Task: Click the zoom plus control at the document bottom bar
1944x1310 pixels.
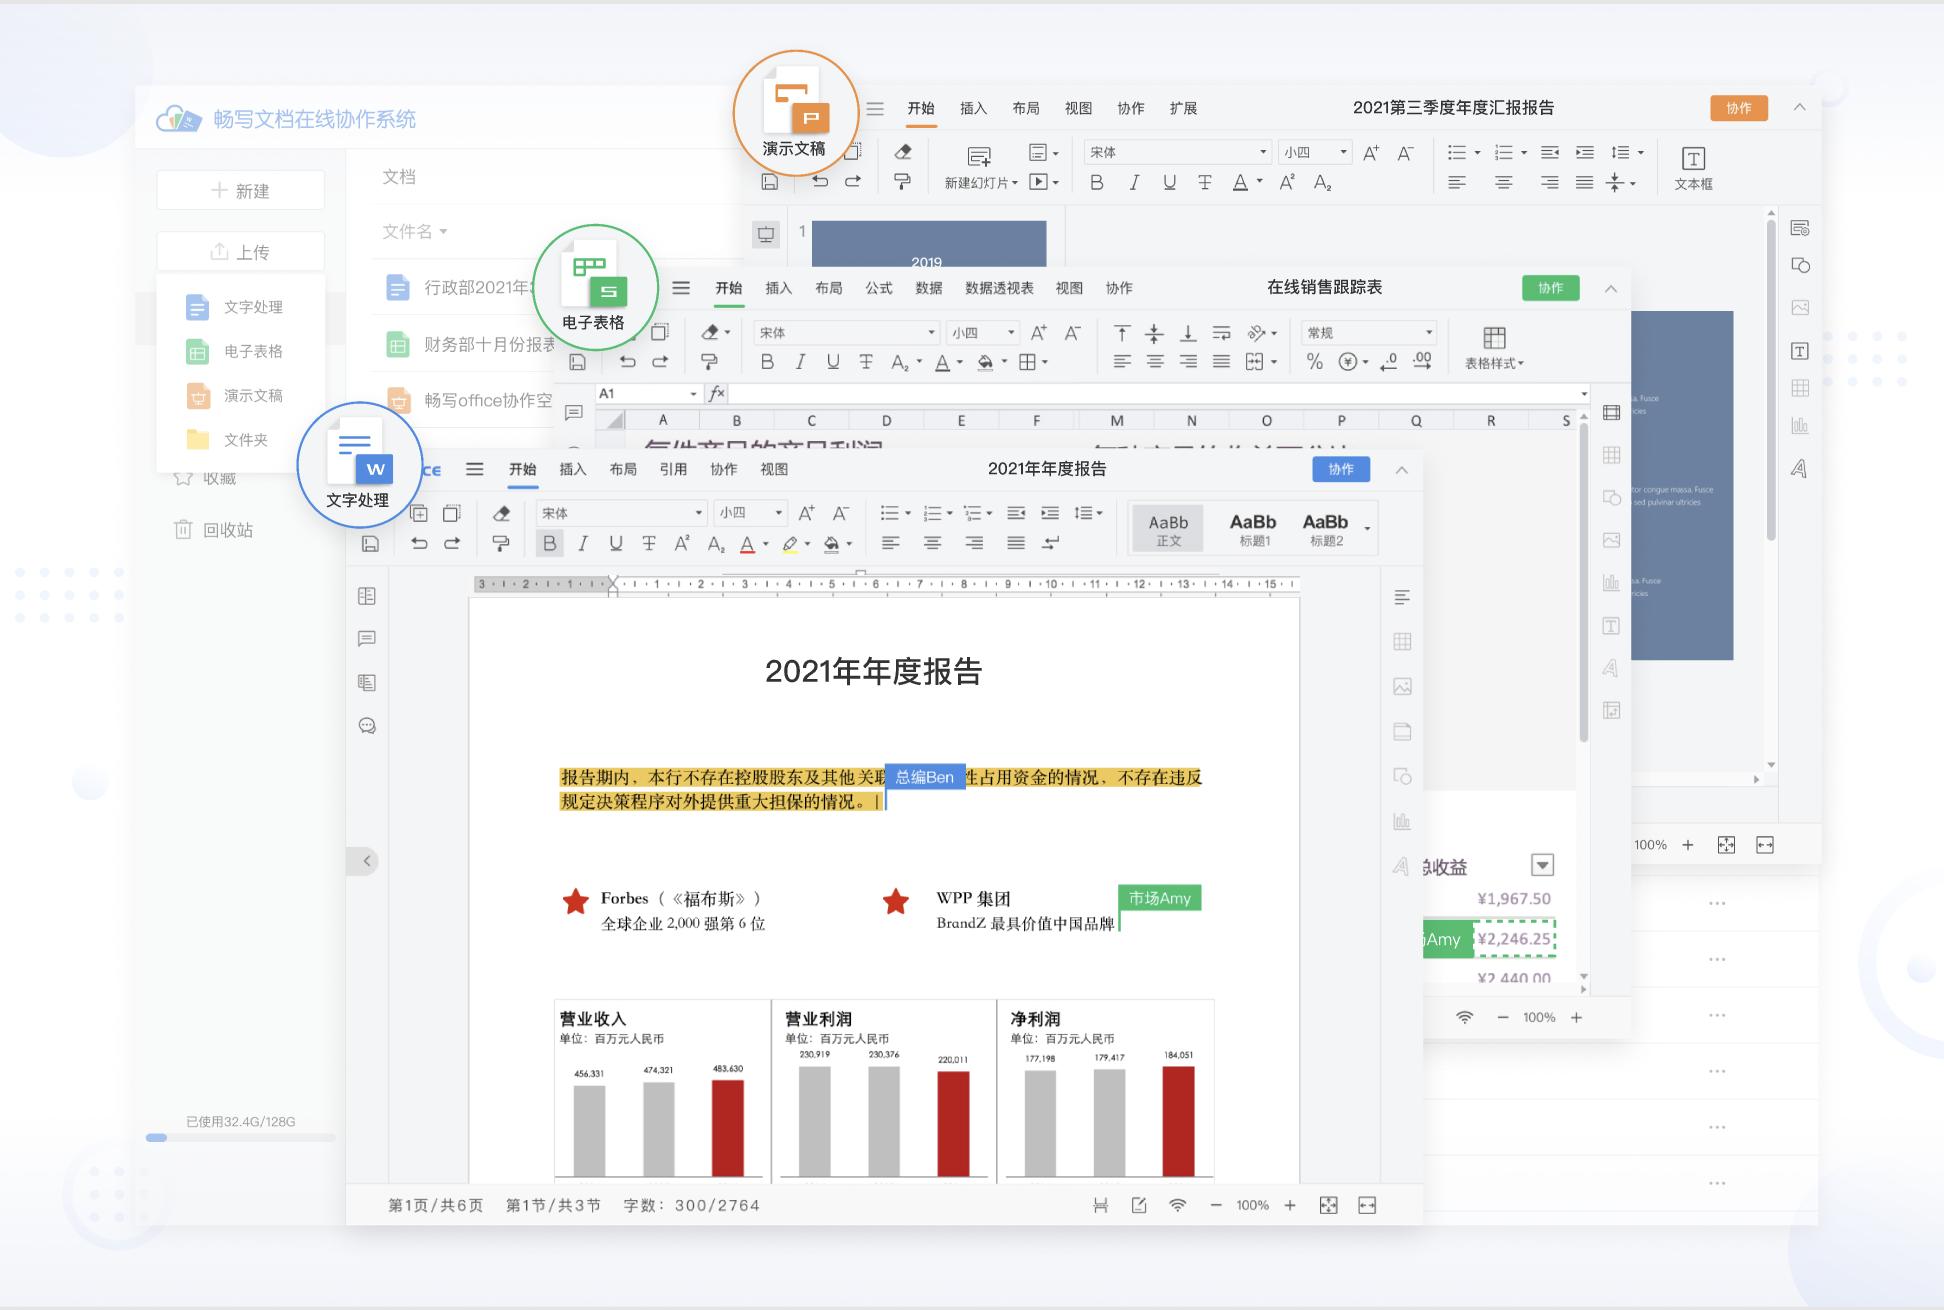Action: click(x=1293, y=1205)
